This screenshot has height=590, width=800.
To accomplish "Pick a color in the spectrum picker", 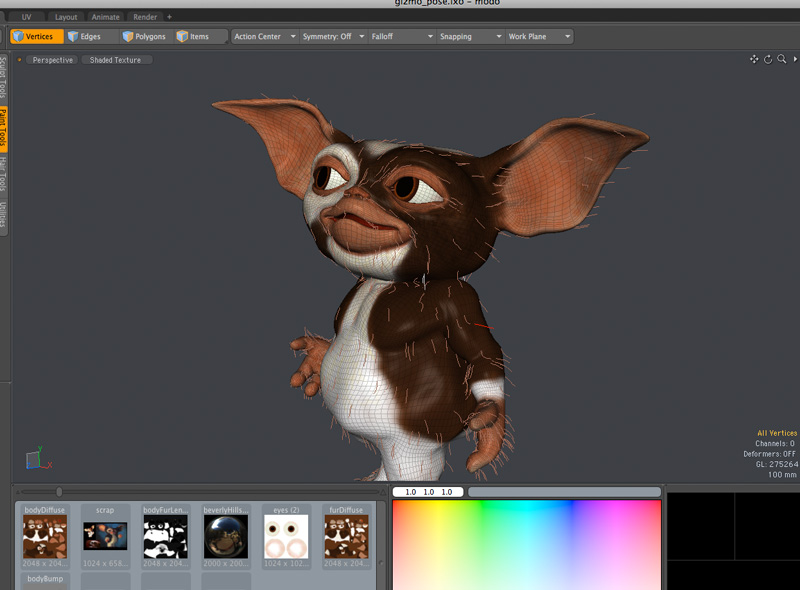I will click(x=527, y=545).
